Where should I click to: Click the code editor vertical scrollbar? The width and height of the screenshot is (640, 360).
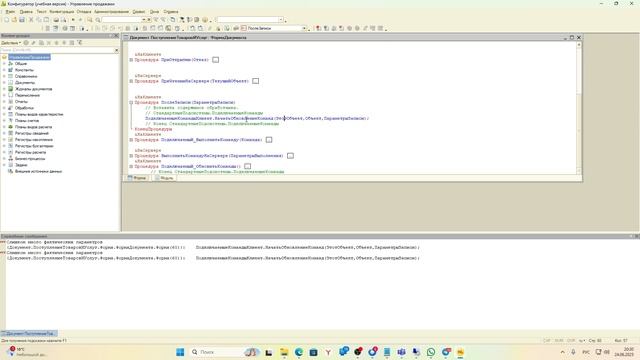click(579, 109)
